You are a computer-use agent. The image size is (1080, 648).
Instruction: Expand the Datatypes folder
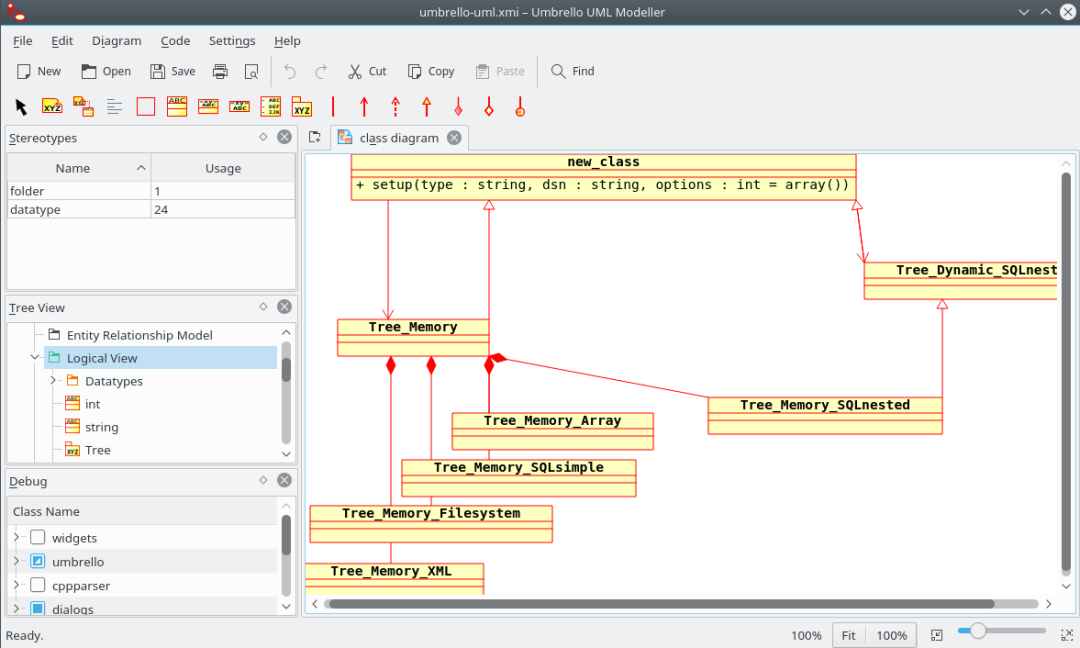tap(52, 381)
